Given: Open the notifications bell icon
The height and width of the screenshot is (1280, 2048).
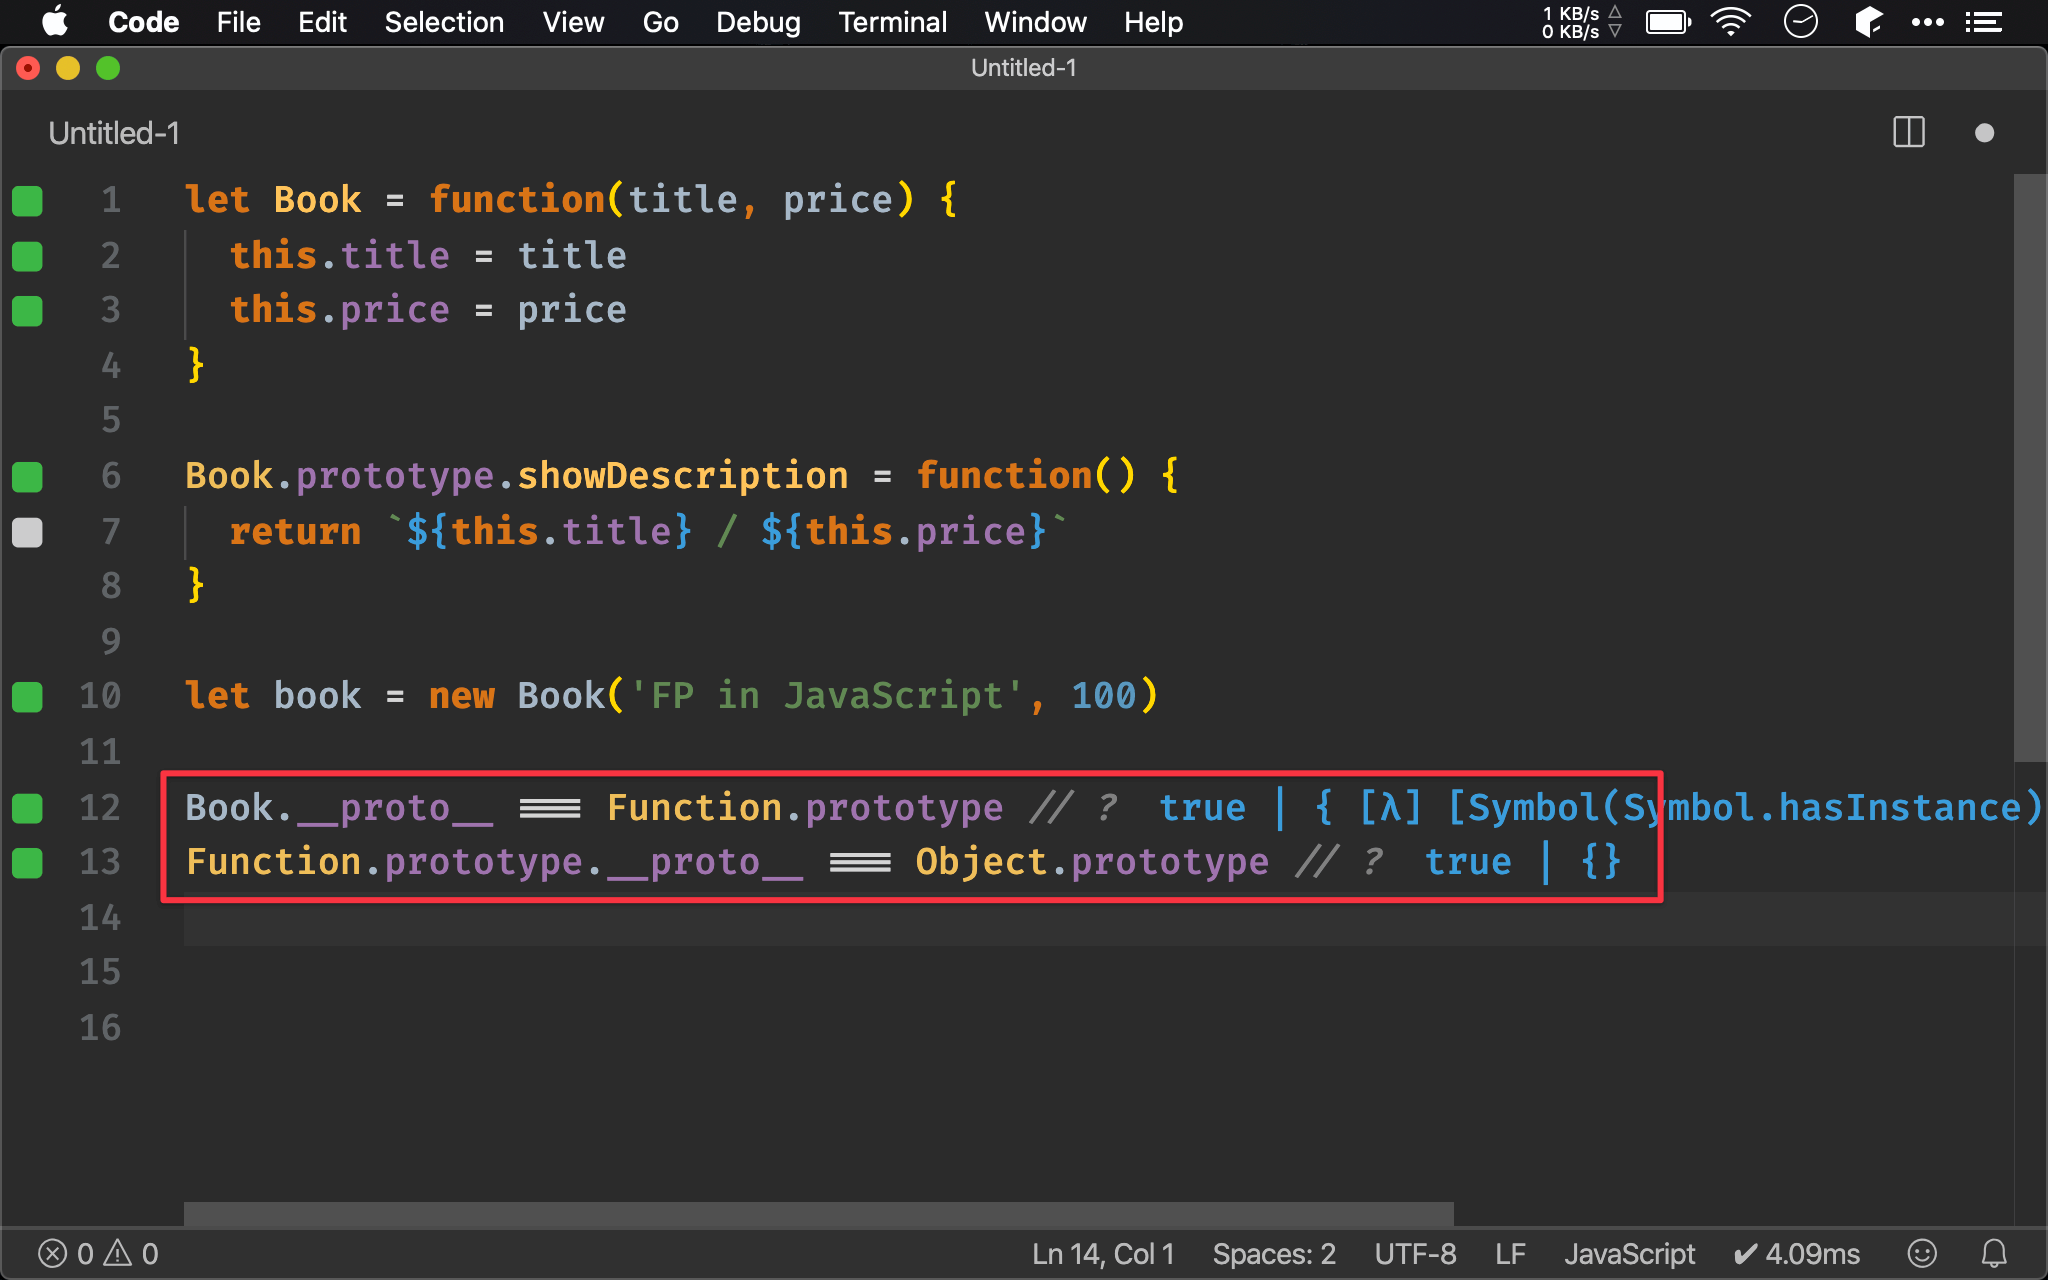Looking at the screenshot, I should tap(1994, 1253).
